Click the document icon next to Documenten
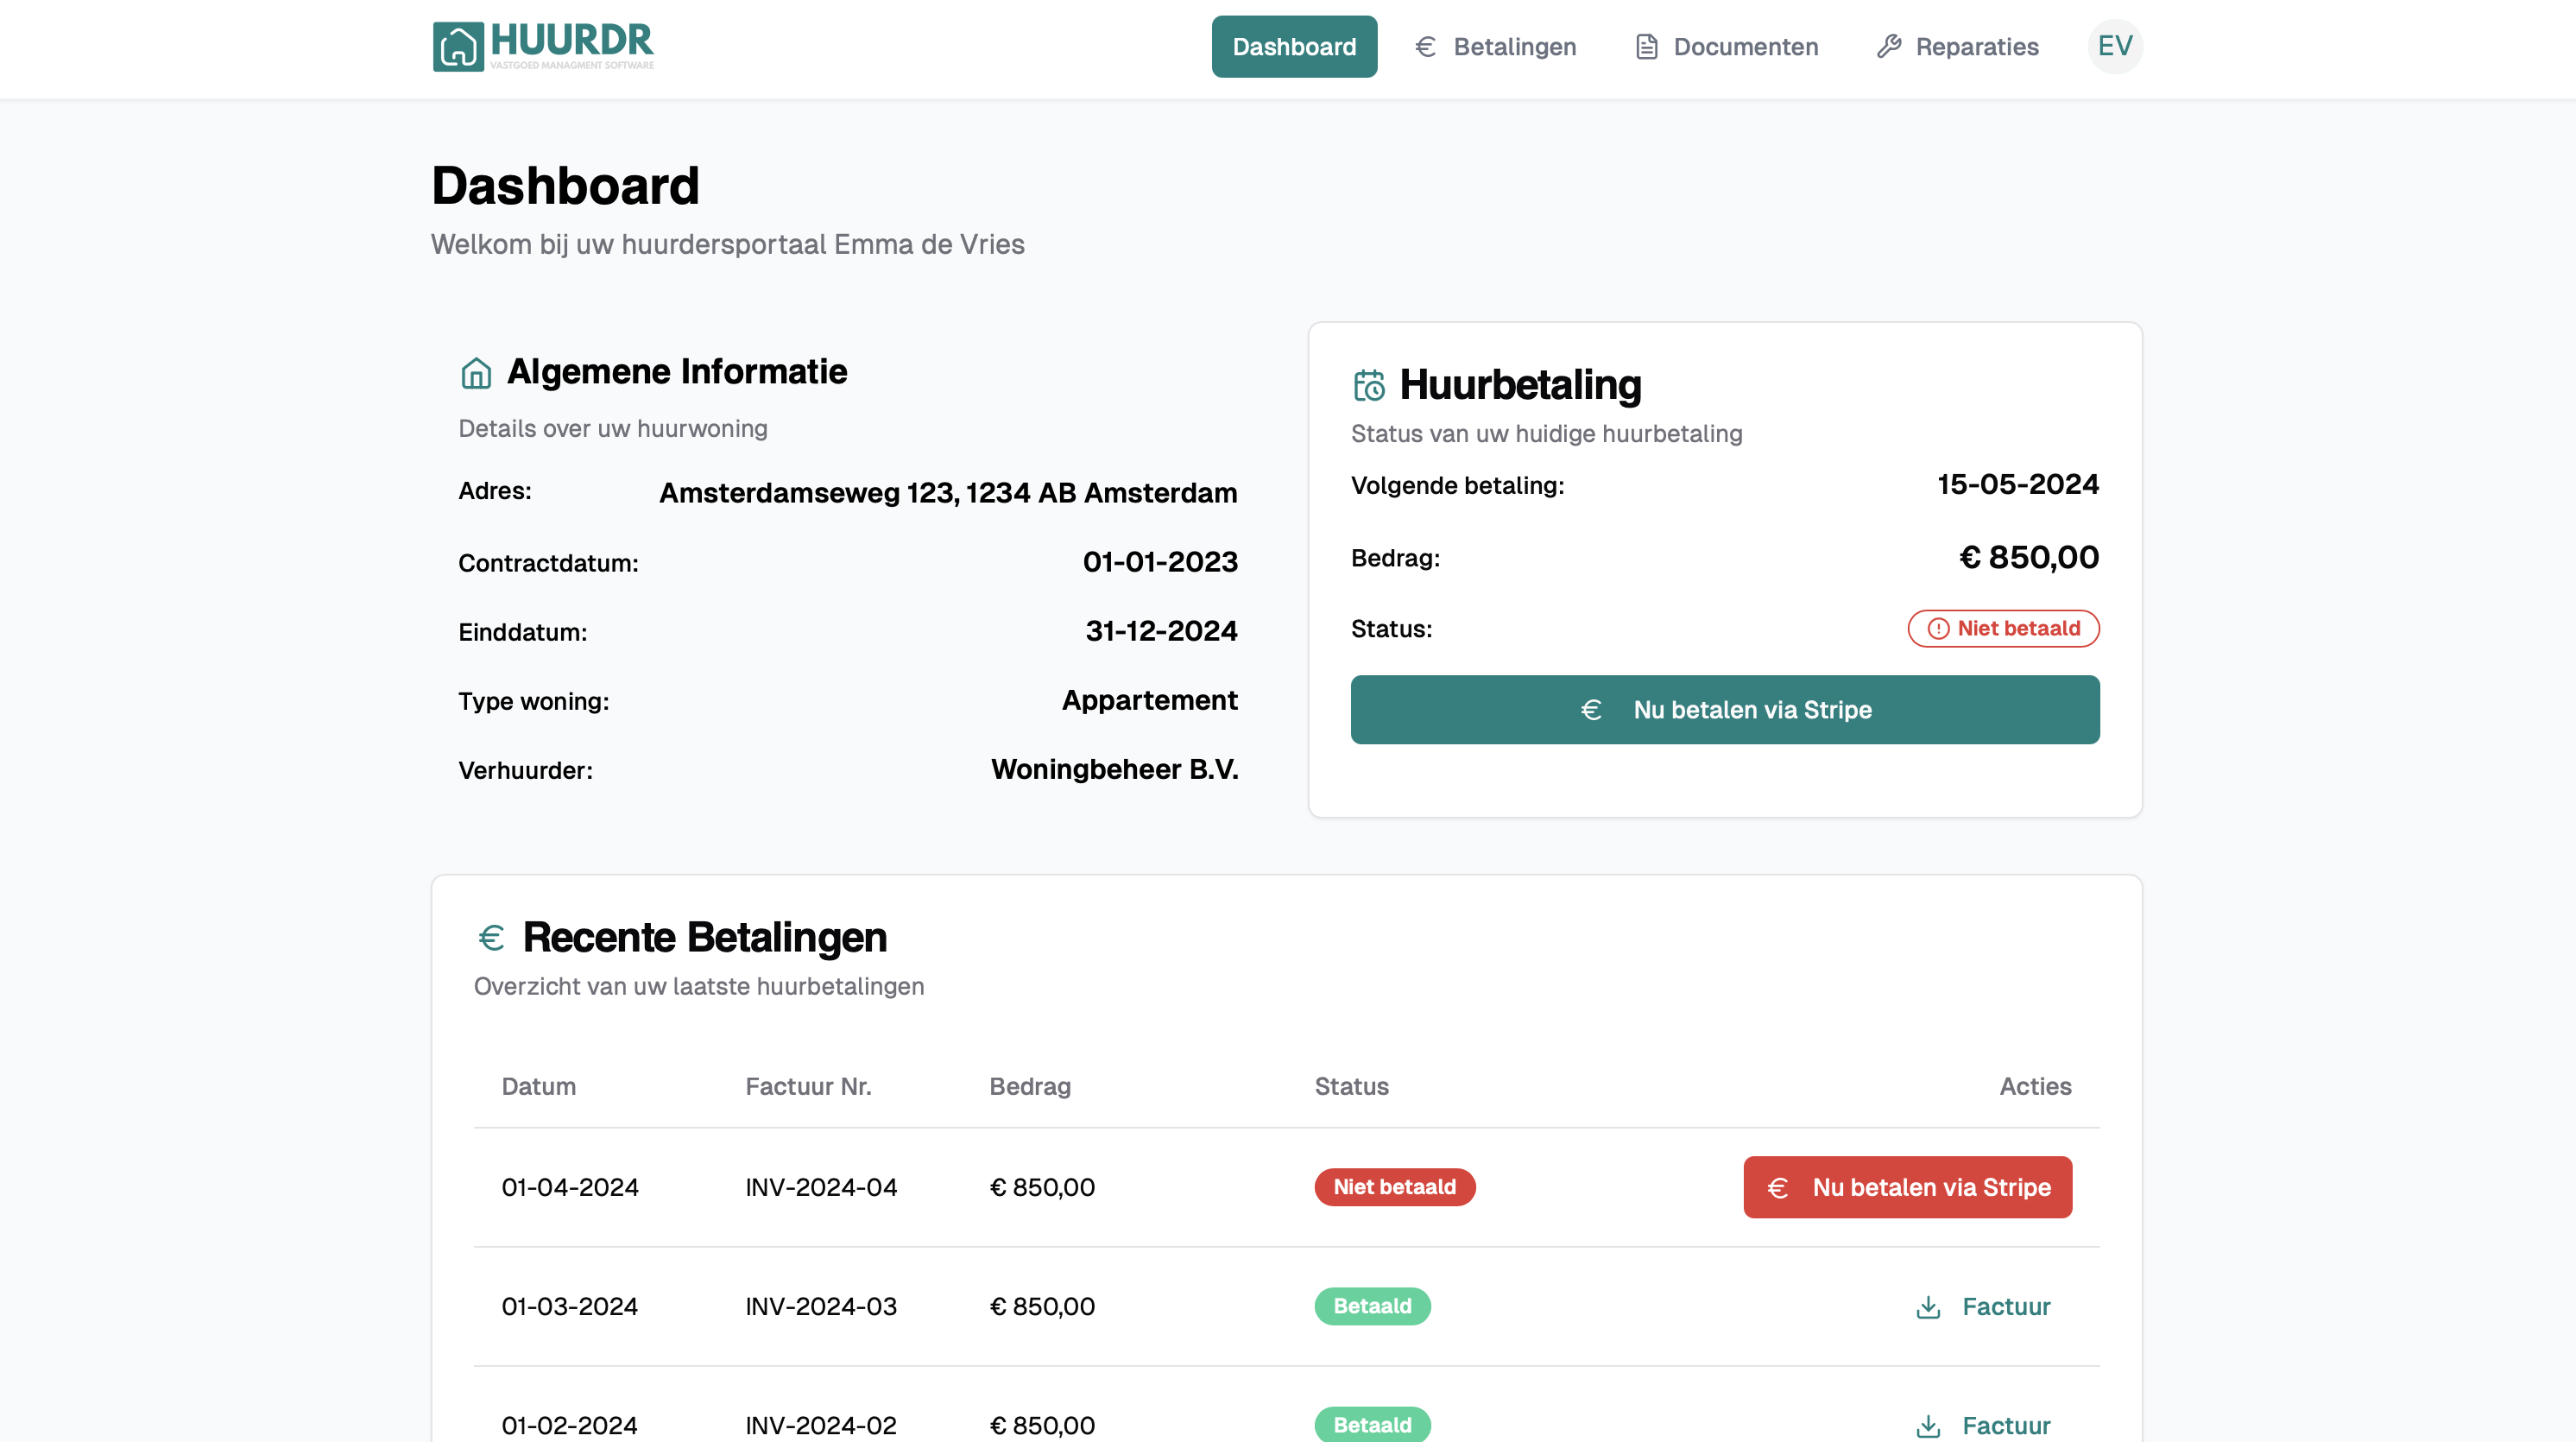2576x1442 pixels. pyautogui.click(x=1646, y=46)
